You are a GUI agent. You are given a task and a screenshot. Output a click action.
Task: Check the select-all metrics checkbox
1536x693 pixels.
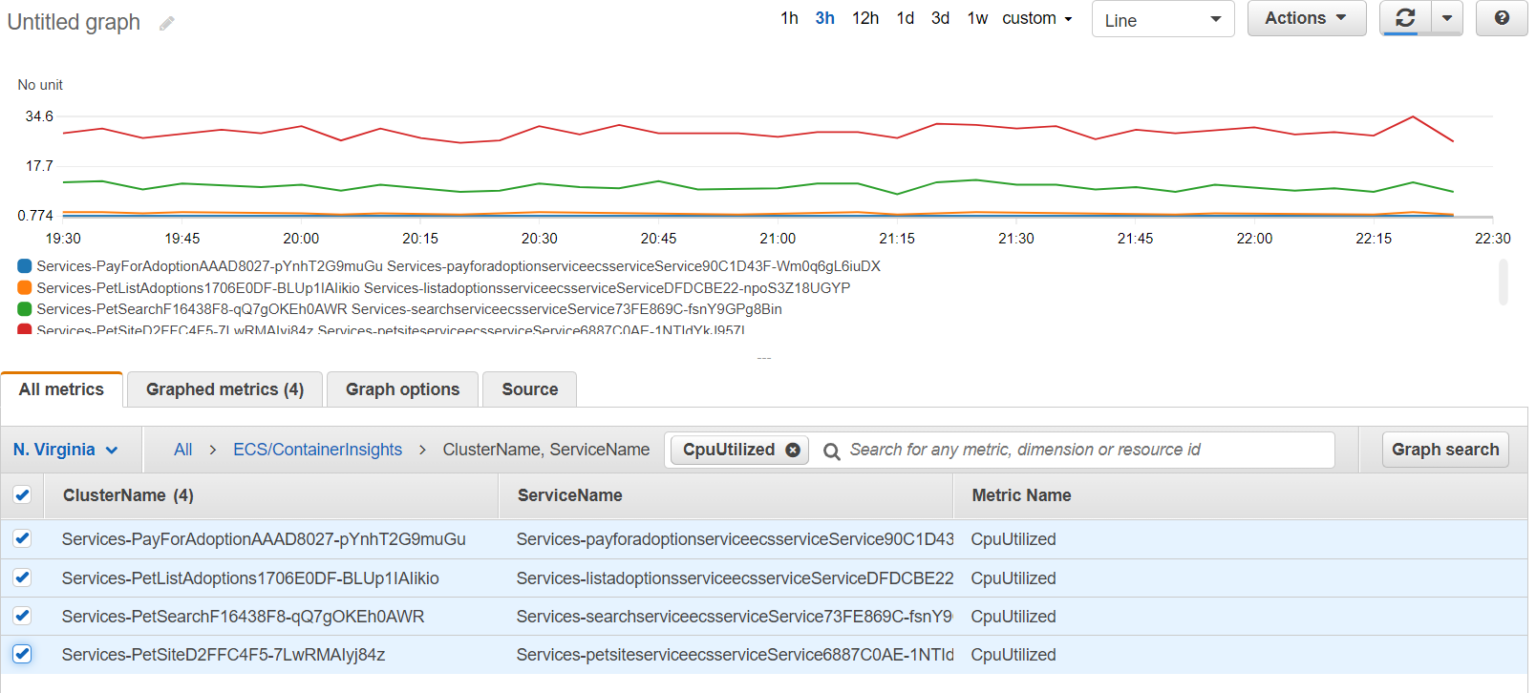[x=23, y=495]
